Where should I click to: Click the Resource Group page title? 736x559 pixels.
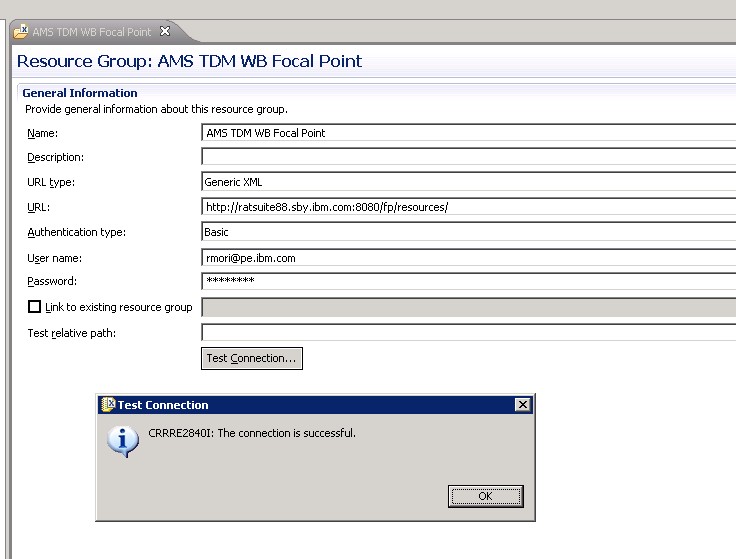click(x=189, y=61)
